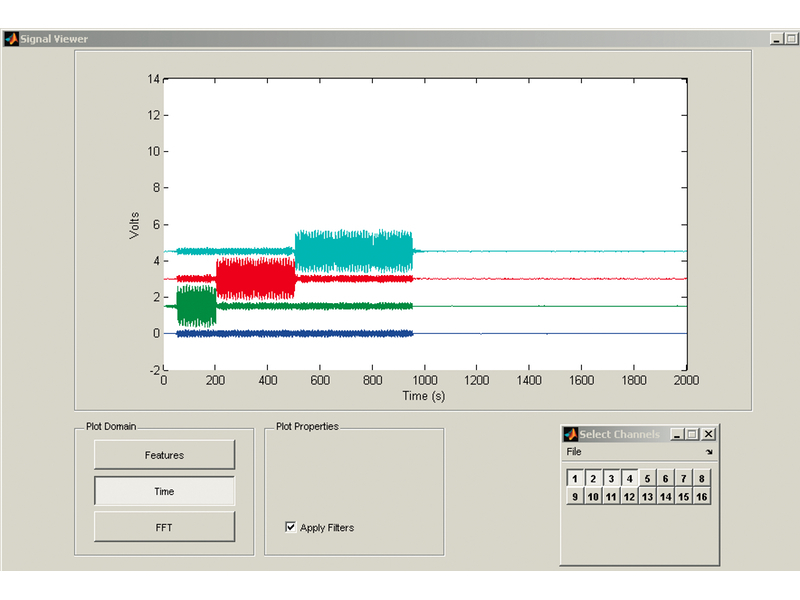Uncheck the Apply Filters checkbox
800x600 pixels.
[x=290, y=527]
